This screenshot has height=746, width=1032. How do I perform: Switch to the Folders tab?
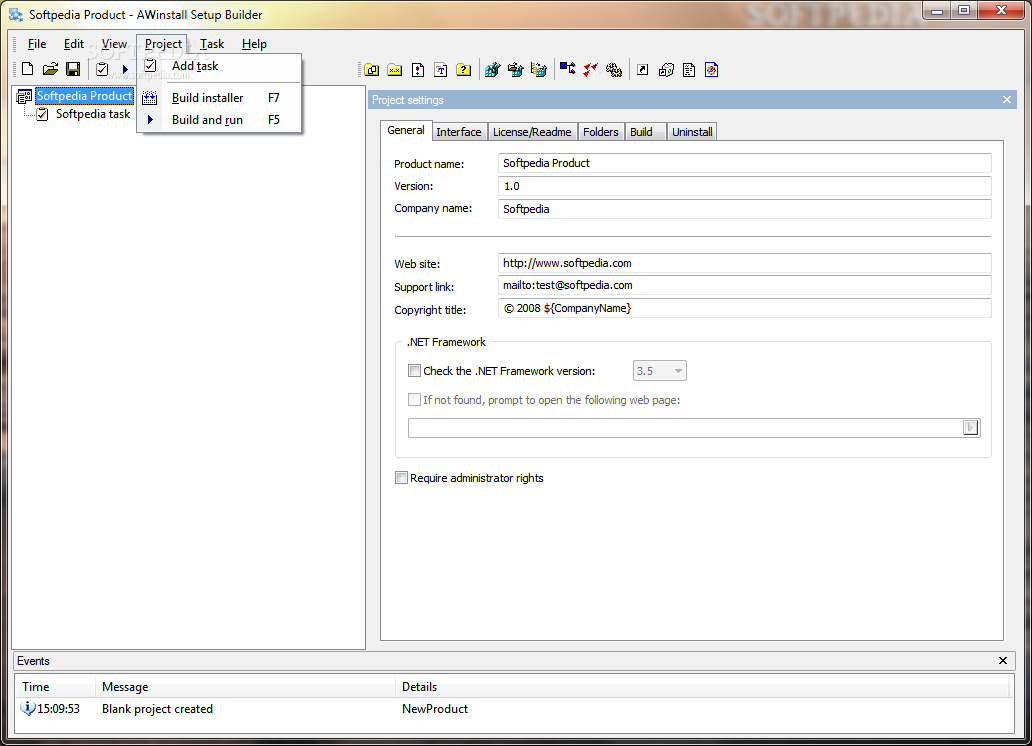600,132
